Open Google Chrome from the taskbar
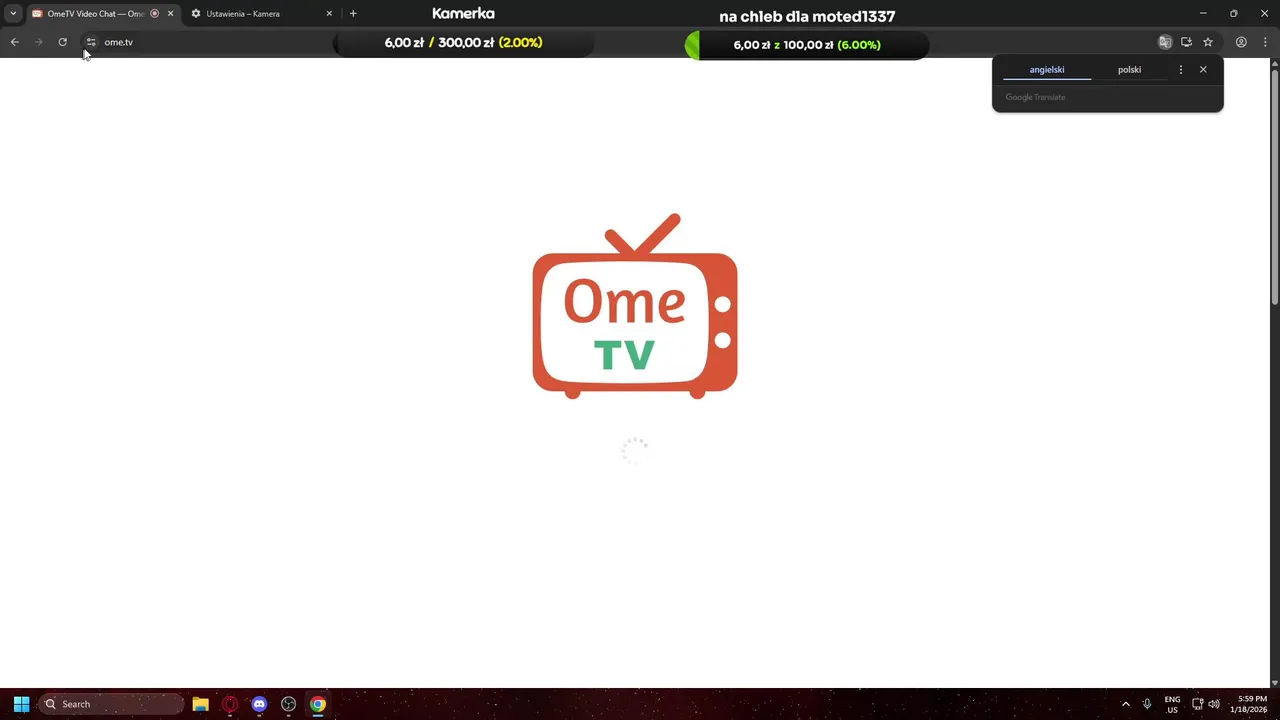The image size is (1280, 720). click(x=317, y=704)
